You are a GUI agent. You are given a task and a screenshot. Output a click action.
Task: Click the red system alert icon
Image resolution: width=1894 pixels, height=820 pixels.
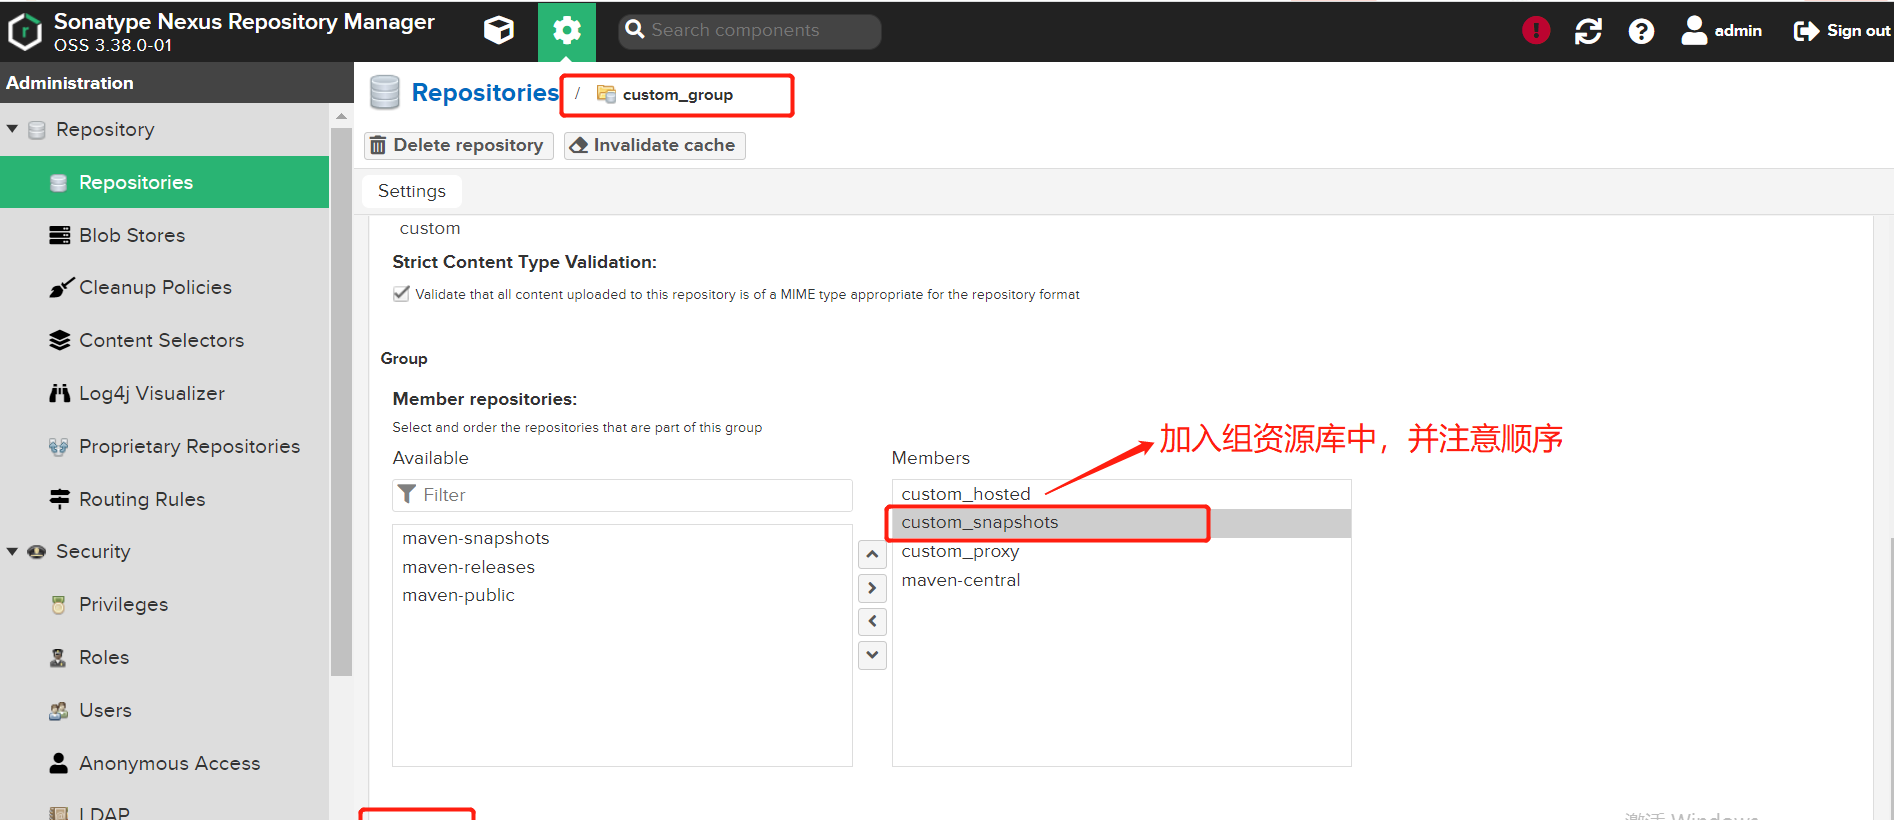[x=1536, y=31]
